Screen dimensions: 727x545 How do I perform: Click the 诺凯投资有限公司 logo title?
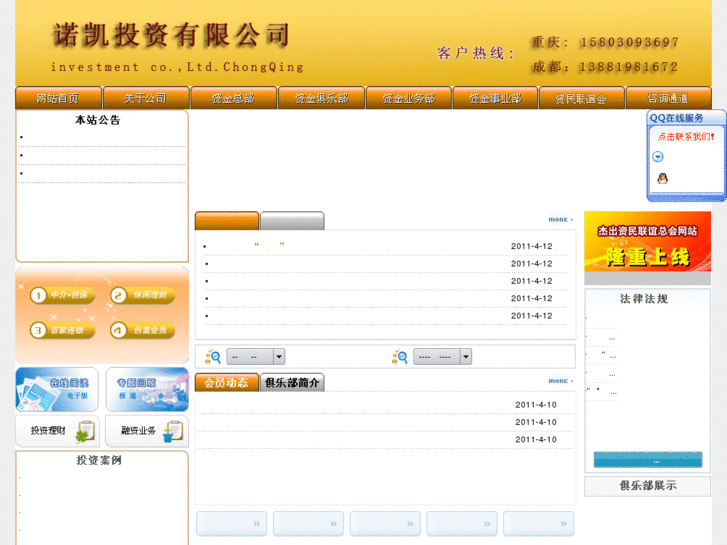(171, 35)
